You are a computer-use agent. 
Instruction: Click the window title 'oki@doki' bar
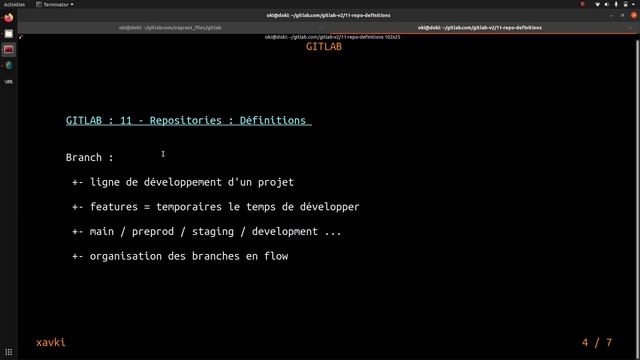pos(328,16)
